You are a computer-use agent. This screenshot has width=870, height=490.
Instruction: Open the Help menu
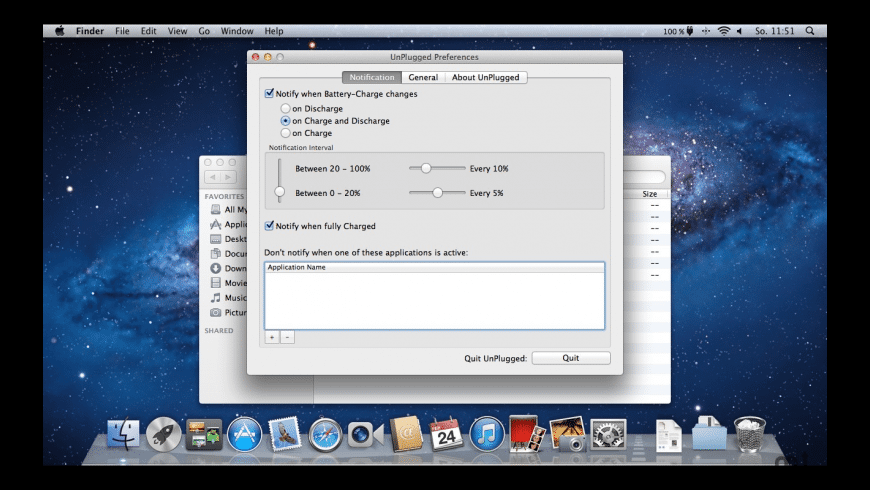pyautogui.click(x=274, y=31)
